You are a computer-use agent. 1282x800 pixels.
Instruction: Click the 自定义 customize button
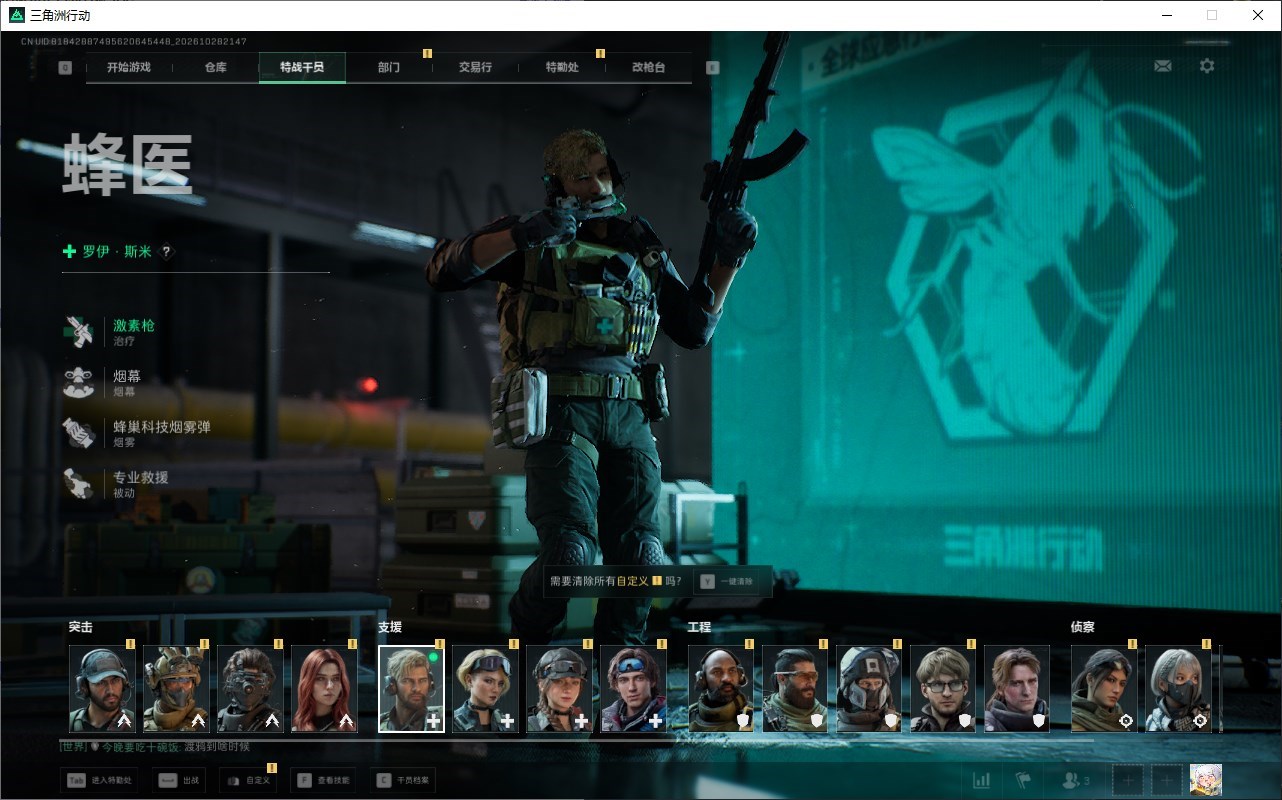pyautogui.click(x=247, y=780)
